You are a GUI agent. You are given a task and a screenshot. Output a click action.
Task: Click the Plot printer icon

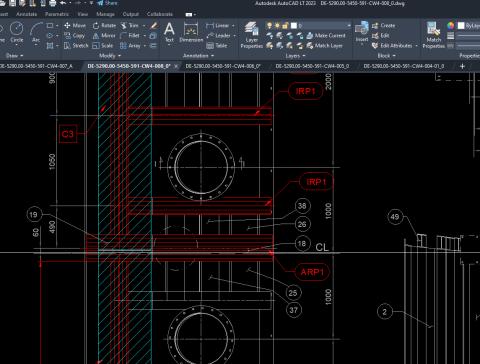(x=53, y=3)
